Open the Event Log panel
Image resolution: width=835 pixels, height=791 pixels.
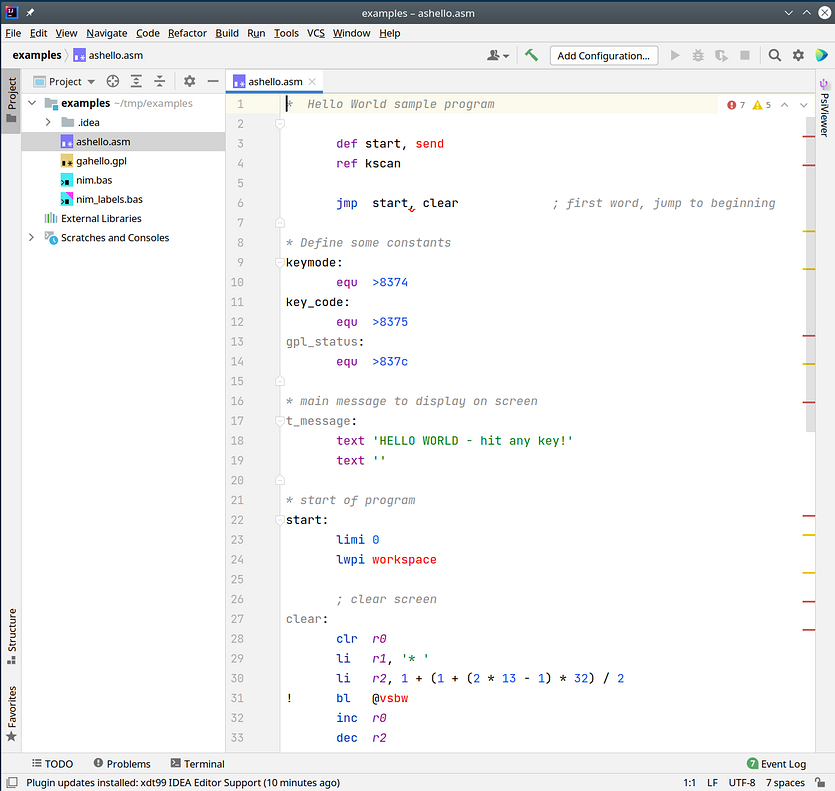point(776,764)
